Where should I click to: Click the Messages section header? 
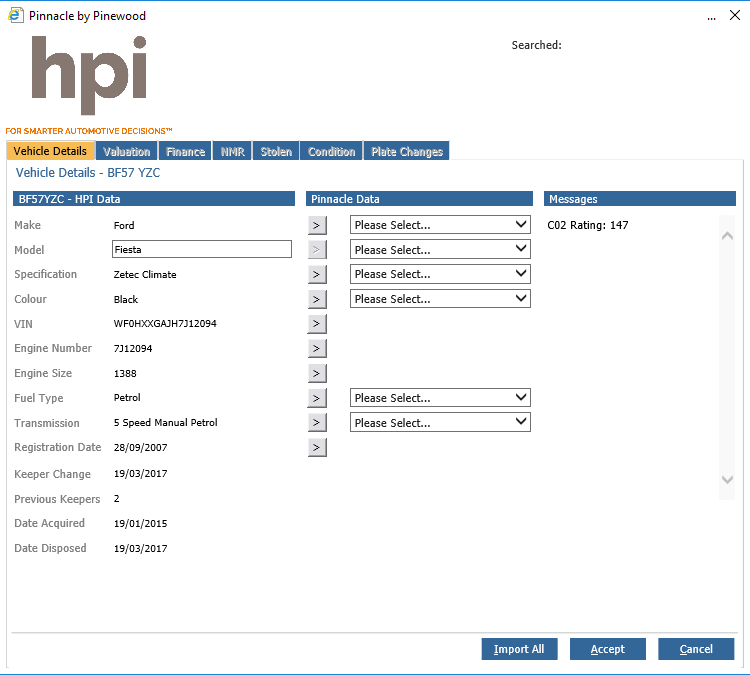(640, 199)
